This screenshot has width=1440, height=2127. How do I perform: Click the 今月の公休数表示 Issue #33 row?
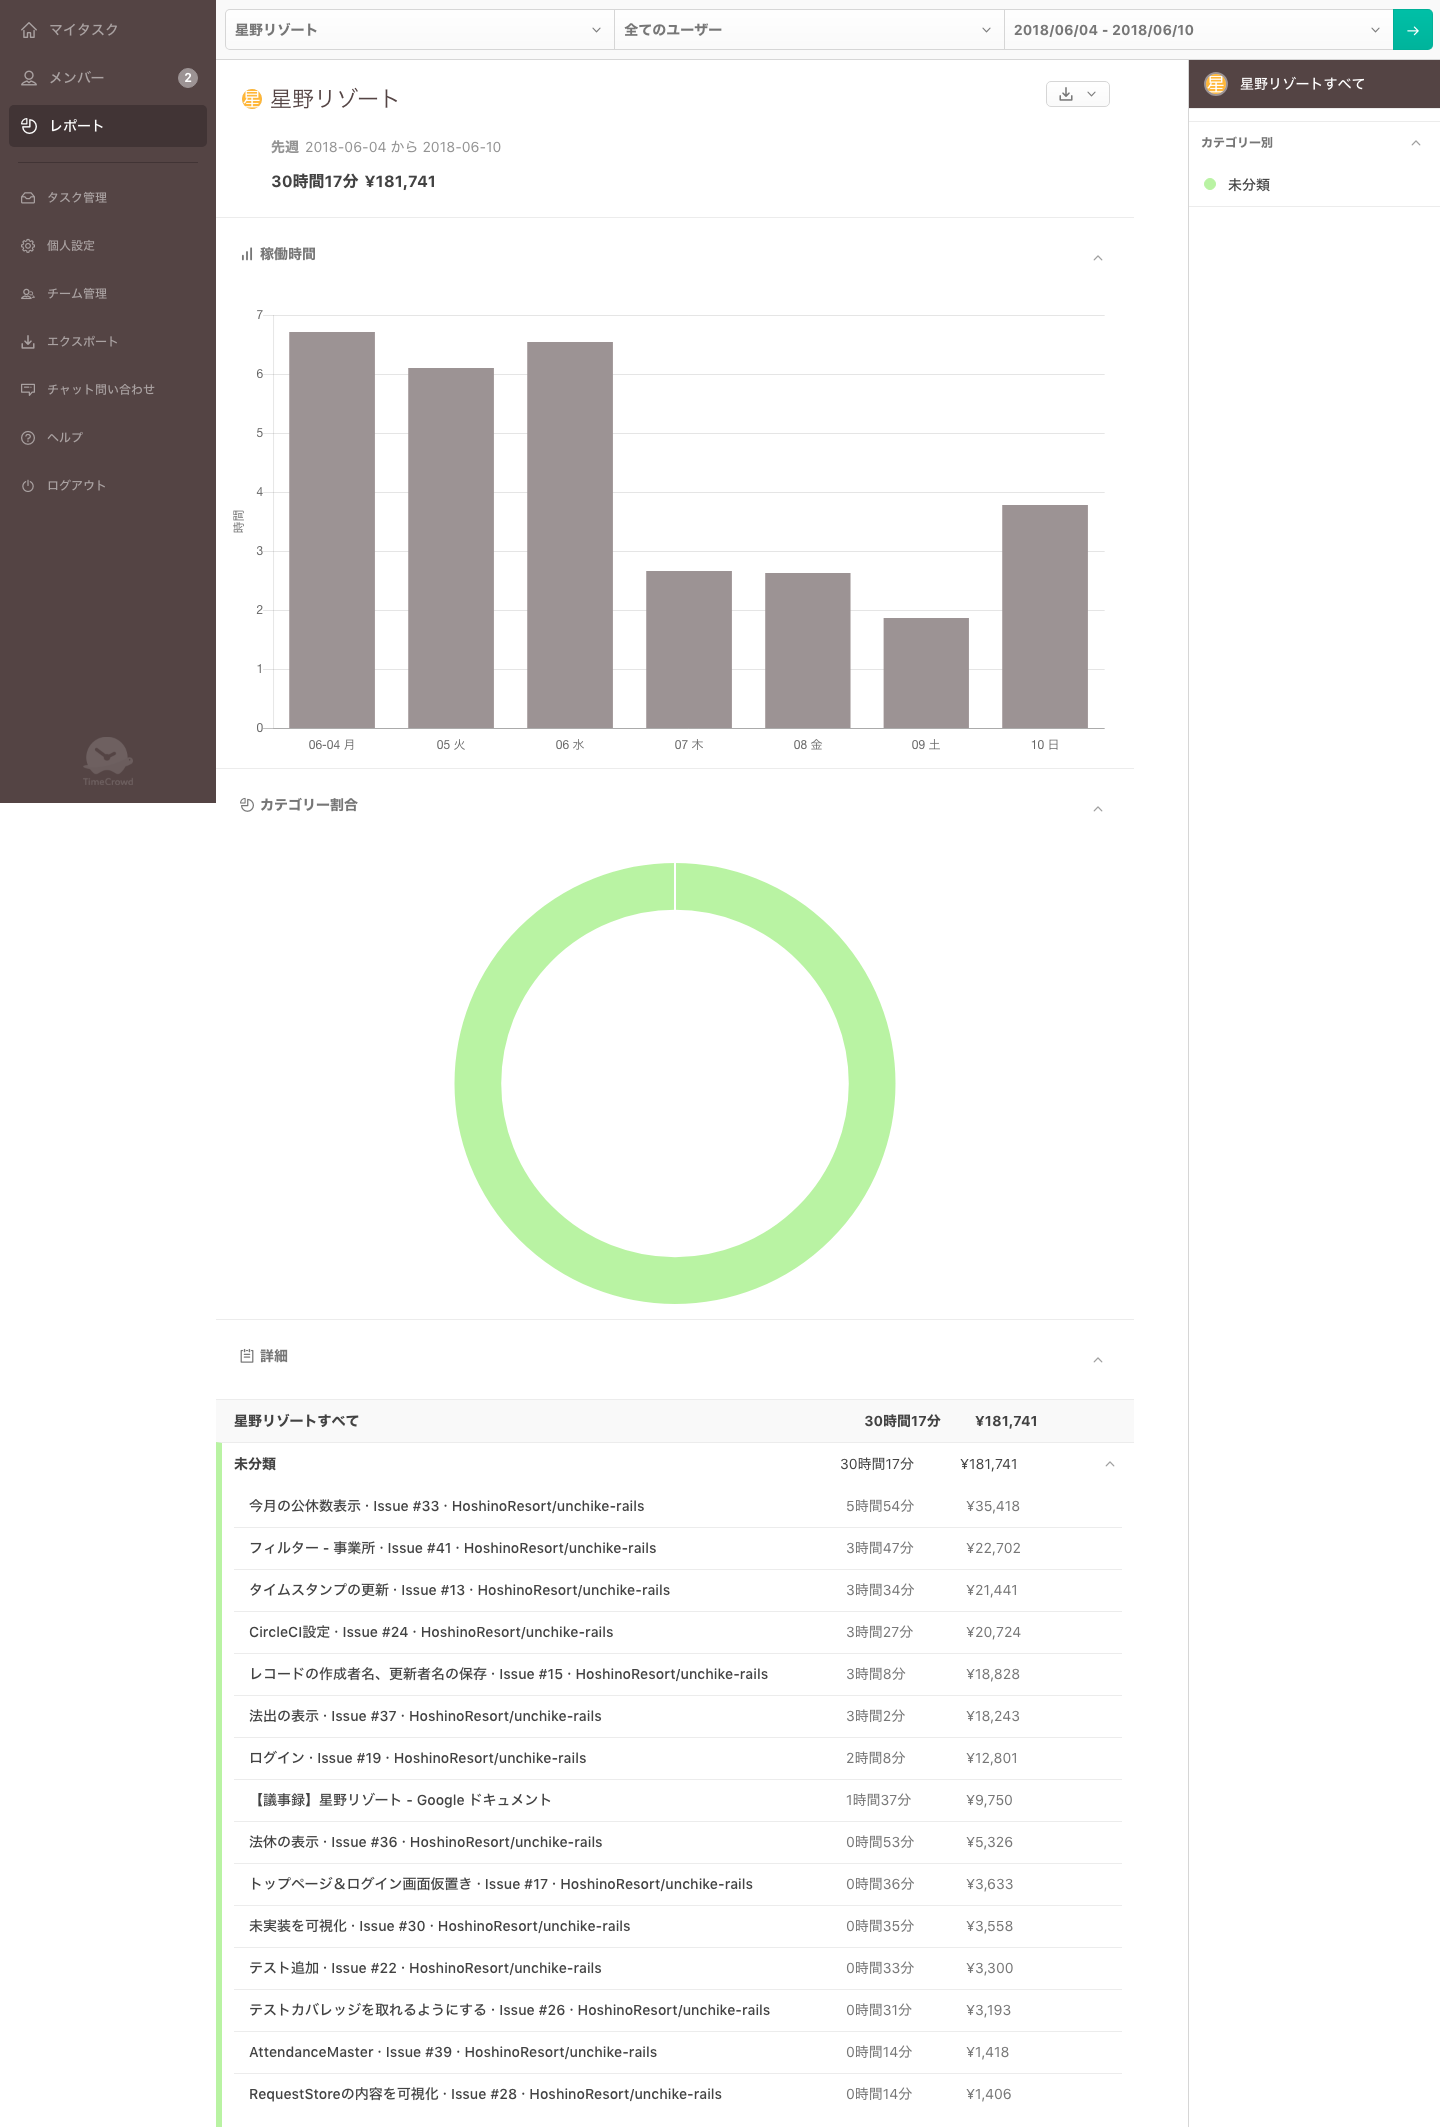[678, 1506]
